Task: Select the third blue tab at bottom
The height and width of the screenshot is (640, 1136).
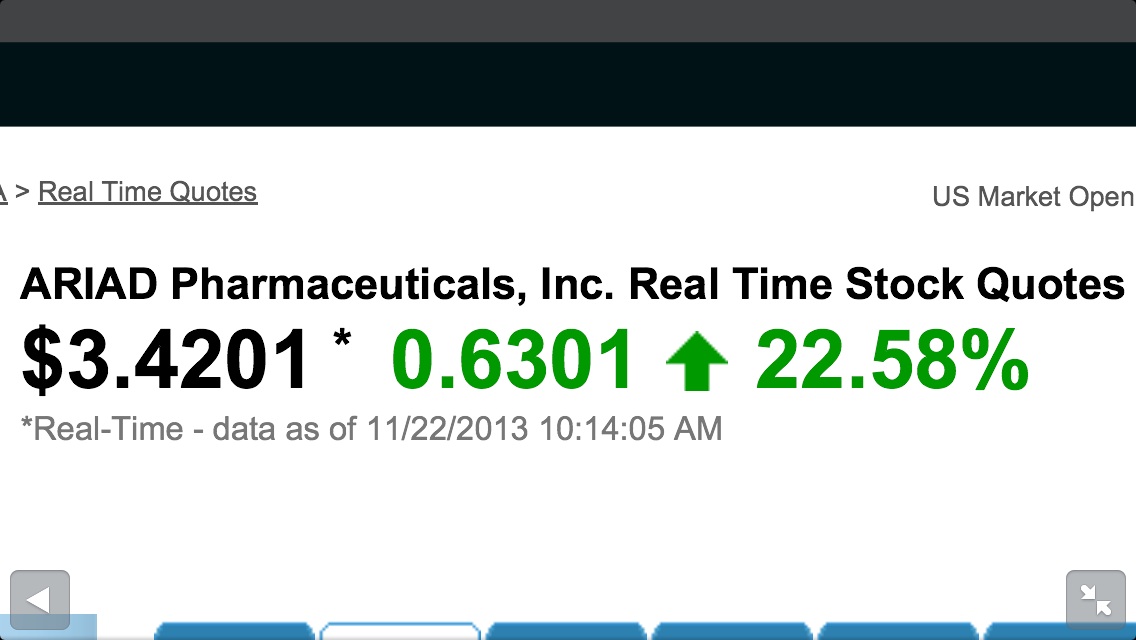Action: tap(566, 633)
